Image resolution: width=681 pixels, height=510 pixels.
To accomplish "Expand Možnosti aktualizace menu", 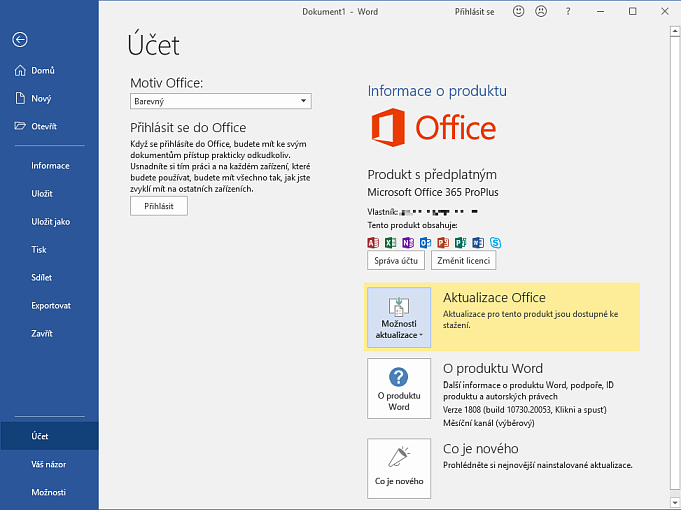I will tap(399, 317).
